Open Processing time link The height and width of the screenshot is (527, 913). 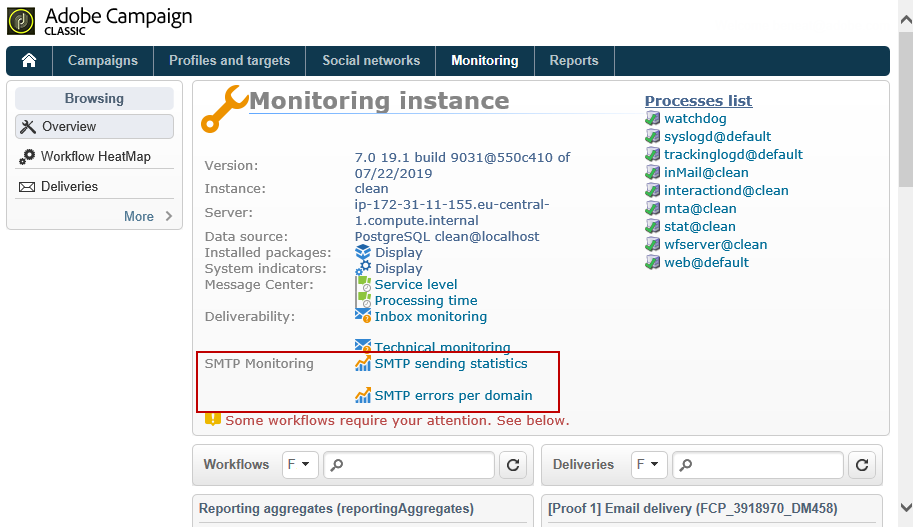tap(426, 300)
